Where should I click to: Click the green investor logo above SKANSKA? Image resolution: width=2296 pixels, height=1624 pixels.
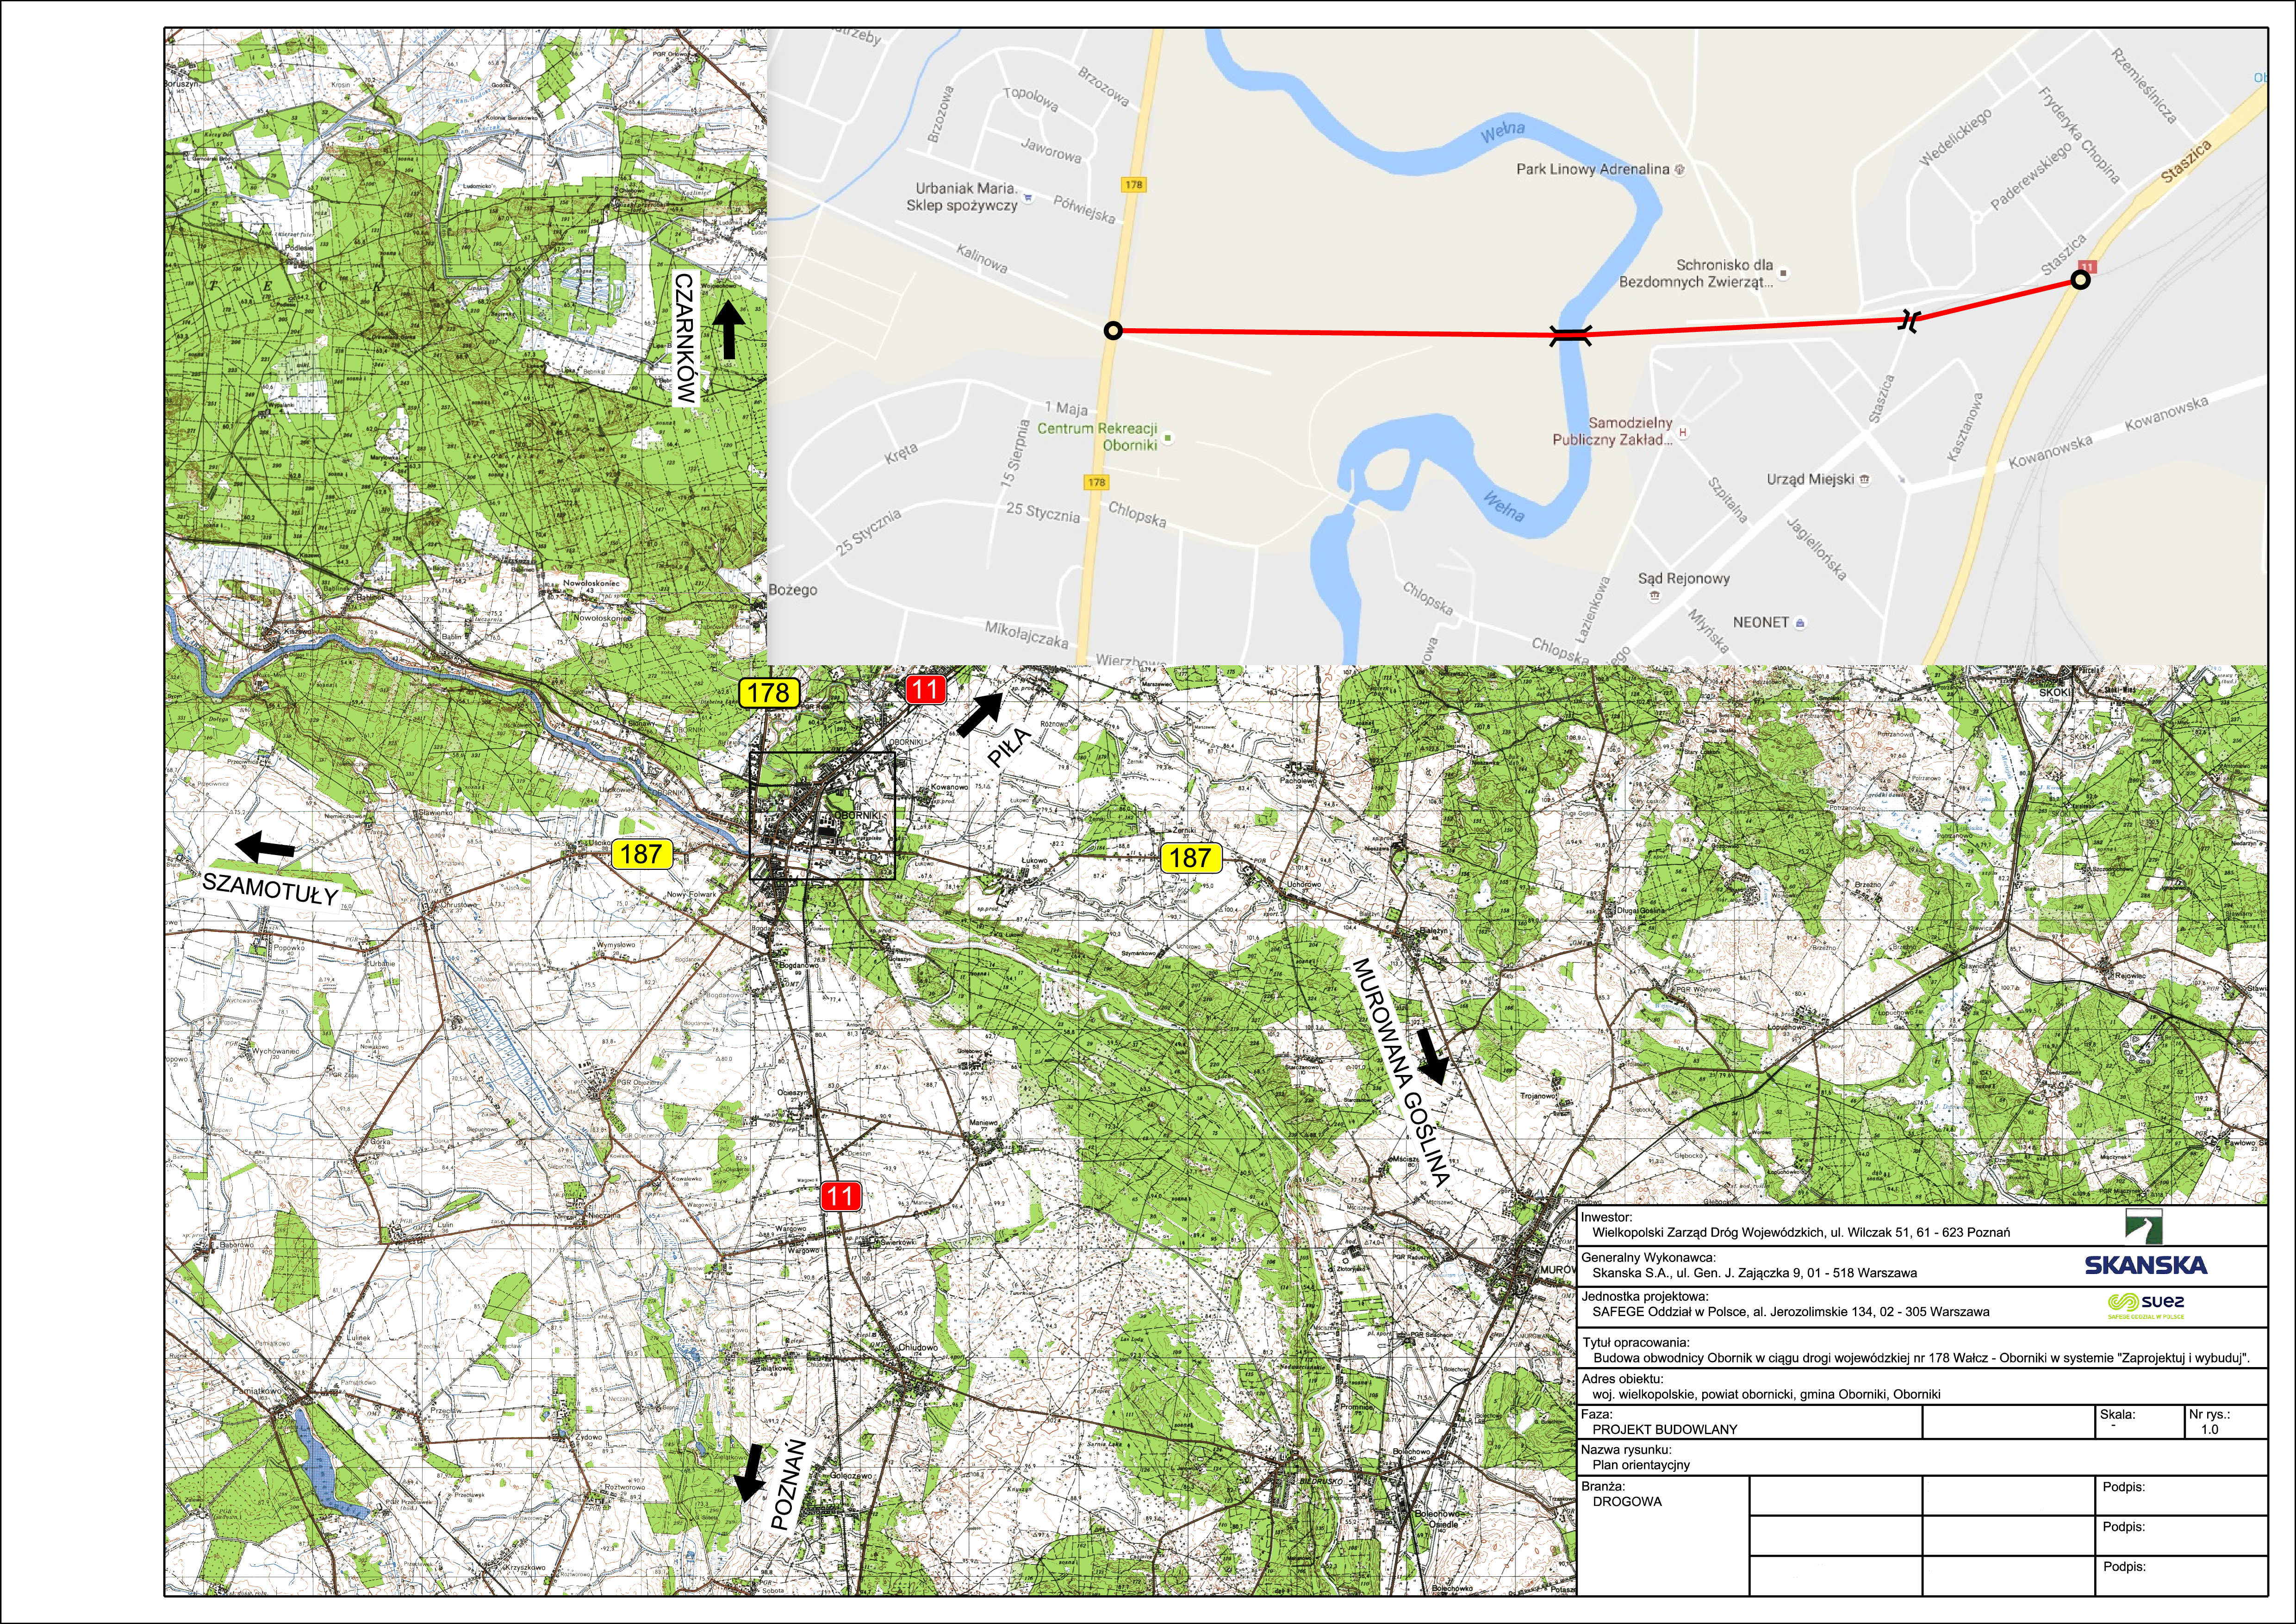(2144, 1226)
